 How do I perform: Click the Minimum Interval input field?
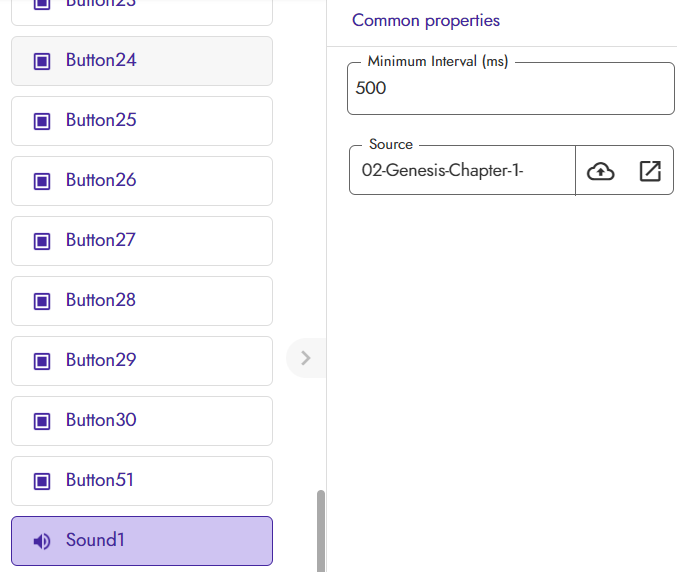click(x=511, y=89)
